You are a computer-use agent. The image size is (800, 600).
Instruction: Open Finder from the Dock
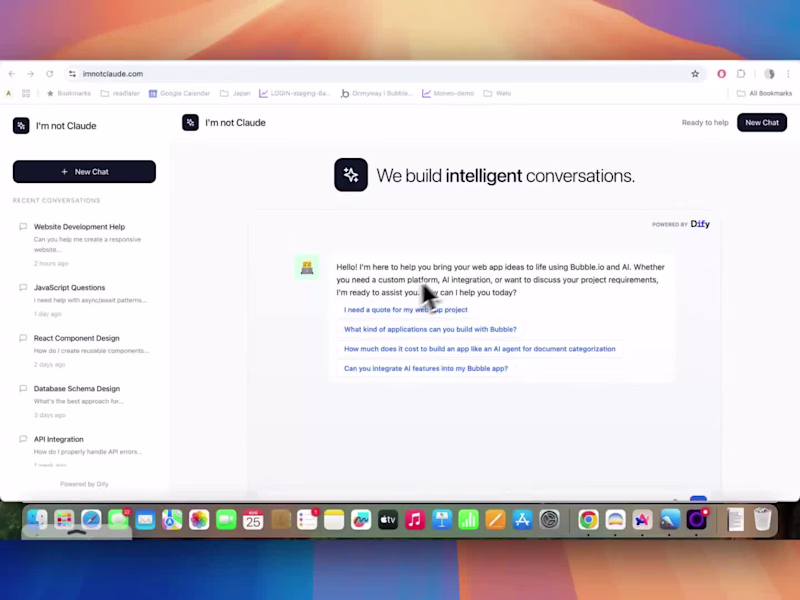click(37, 520)
